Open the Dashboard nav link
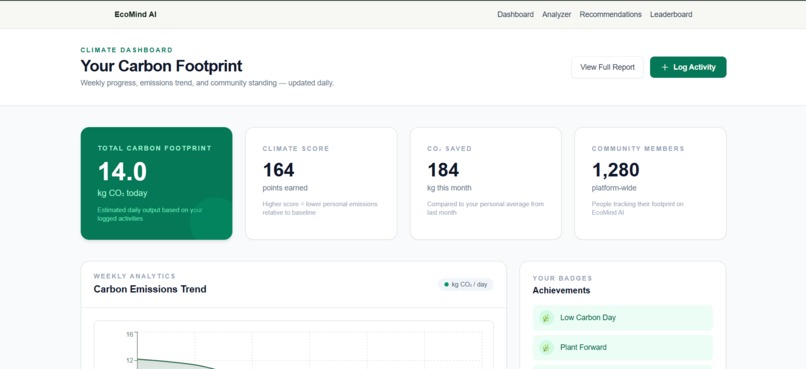 coord(515,14)
